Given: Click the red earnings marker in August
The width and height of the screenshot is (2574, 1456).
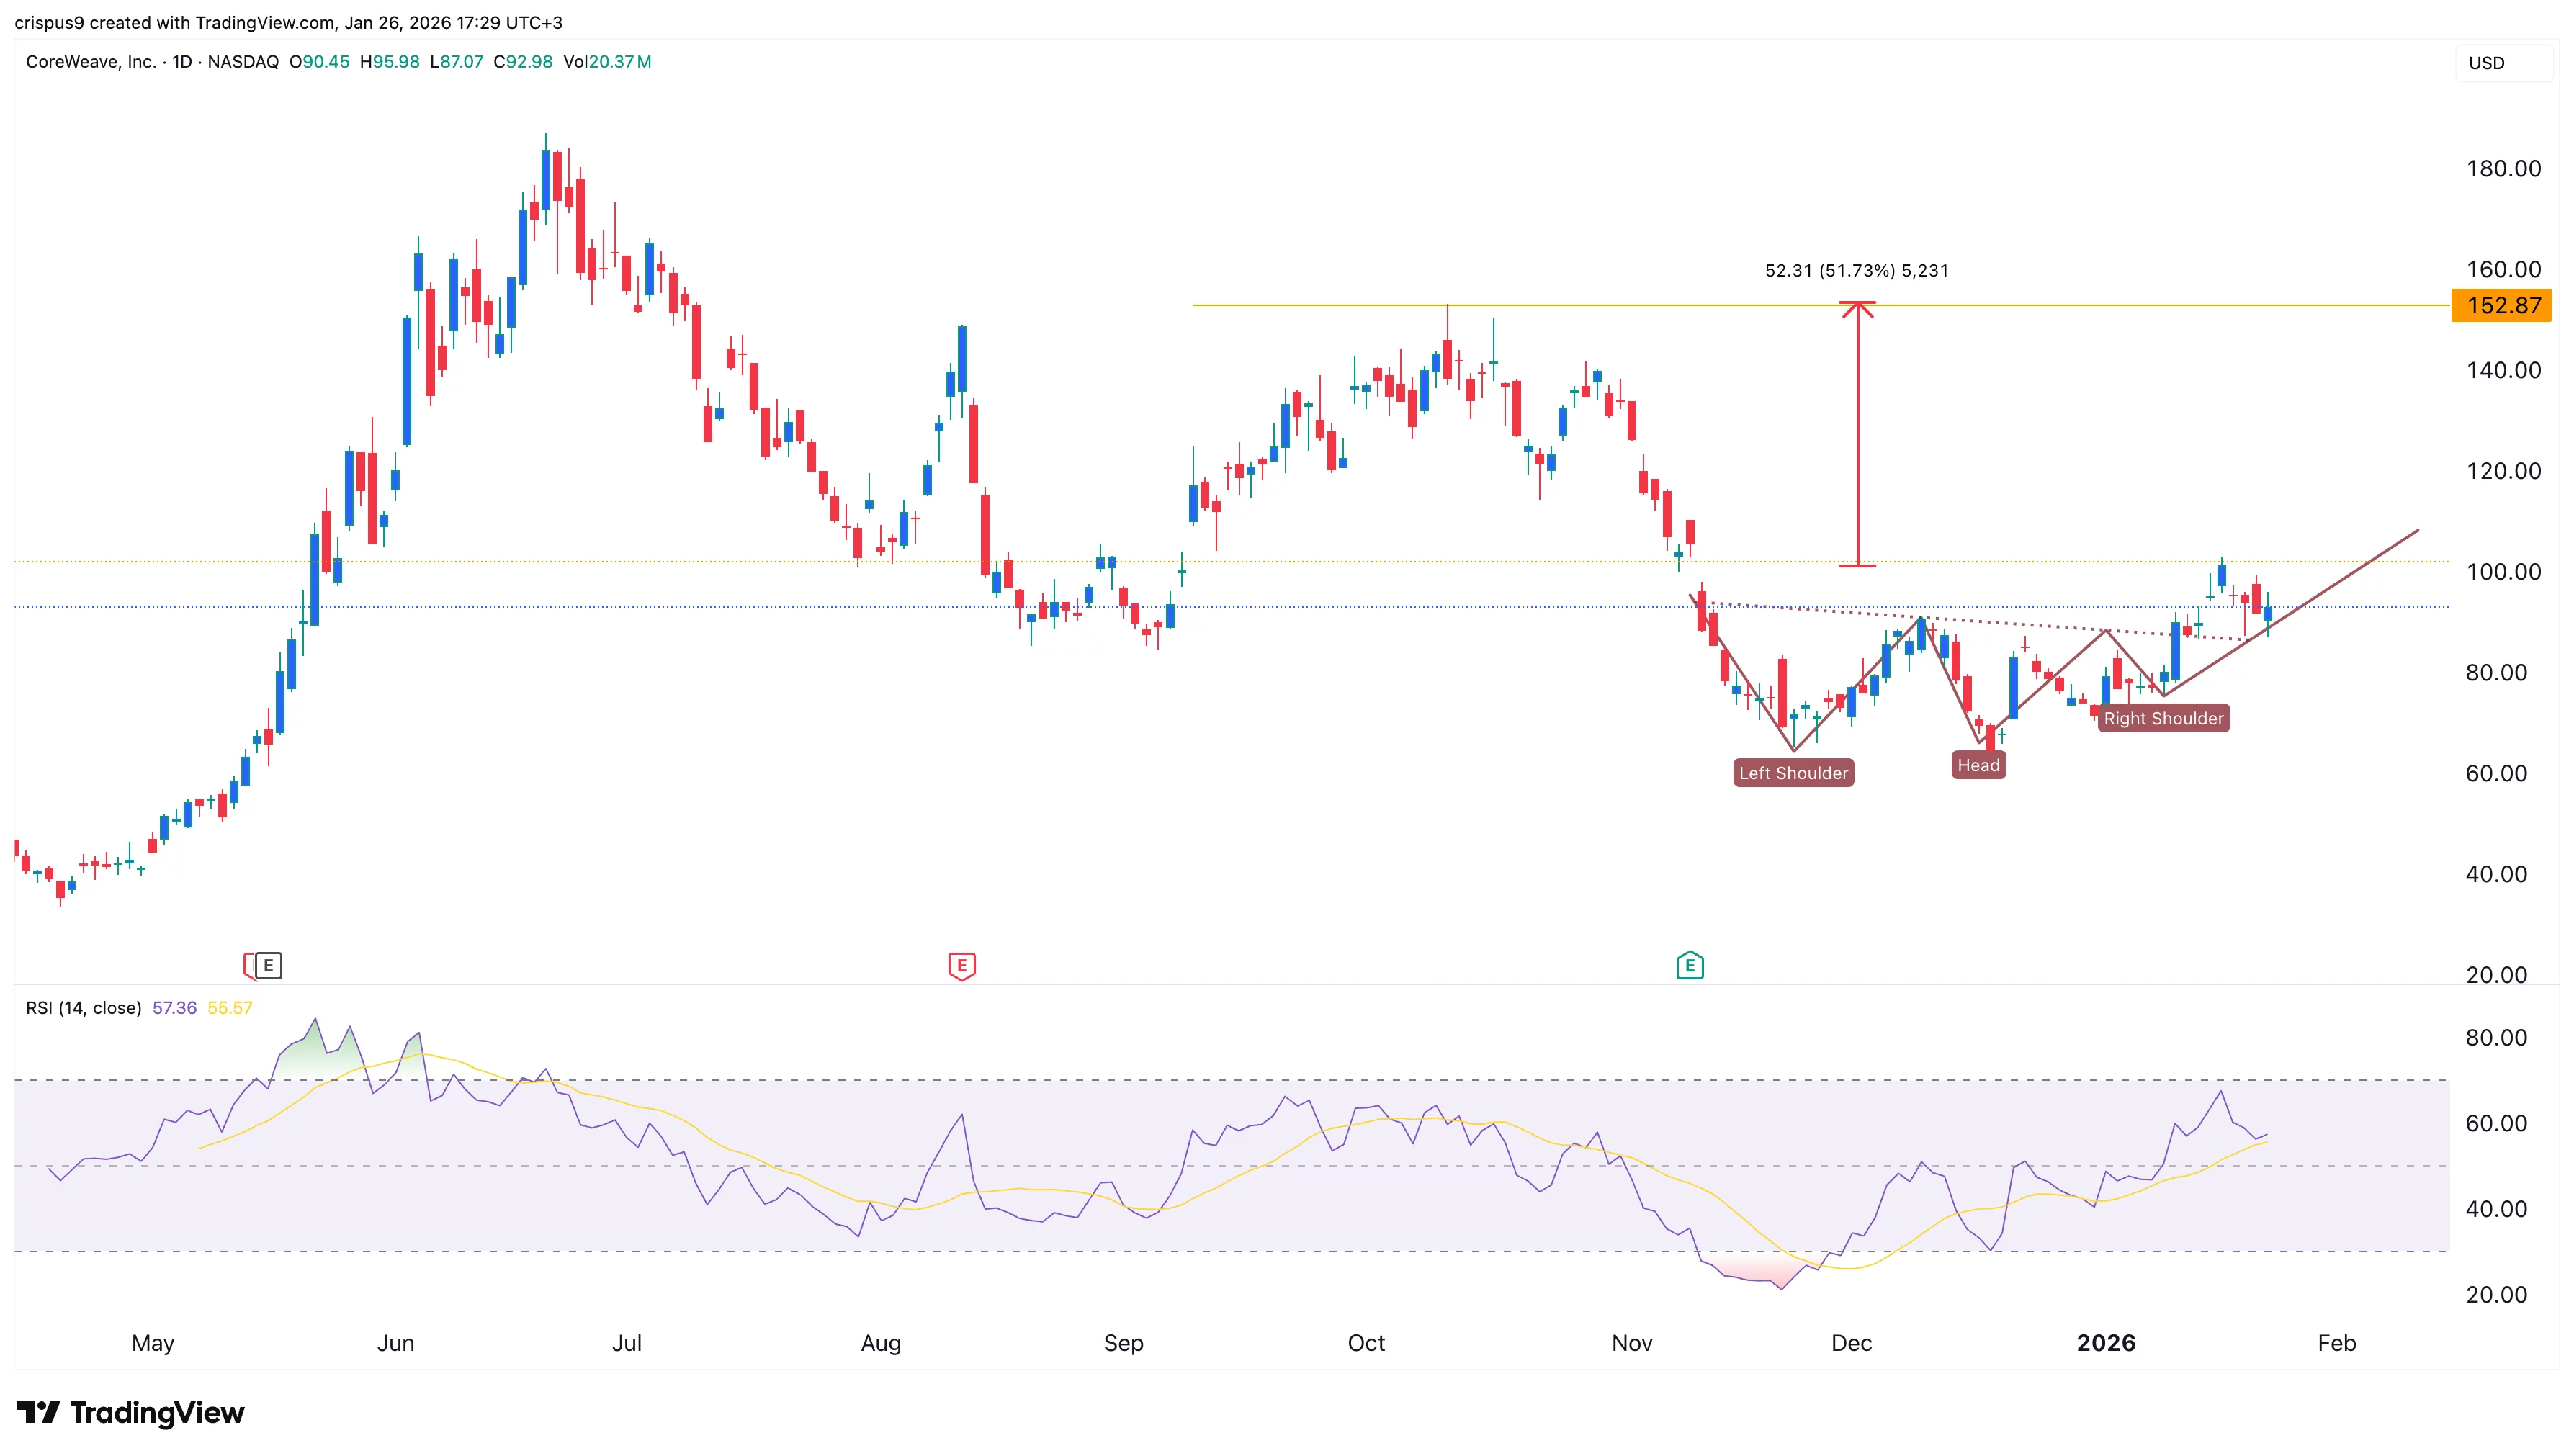Looking at the screenshot, I should click(961, 965).
